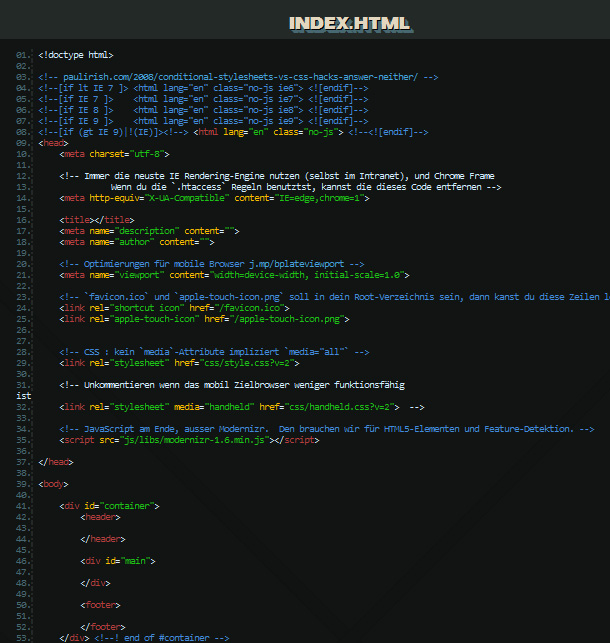
Task: Click the link rel="shortcut icon" line
Action: coord(174,308)
